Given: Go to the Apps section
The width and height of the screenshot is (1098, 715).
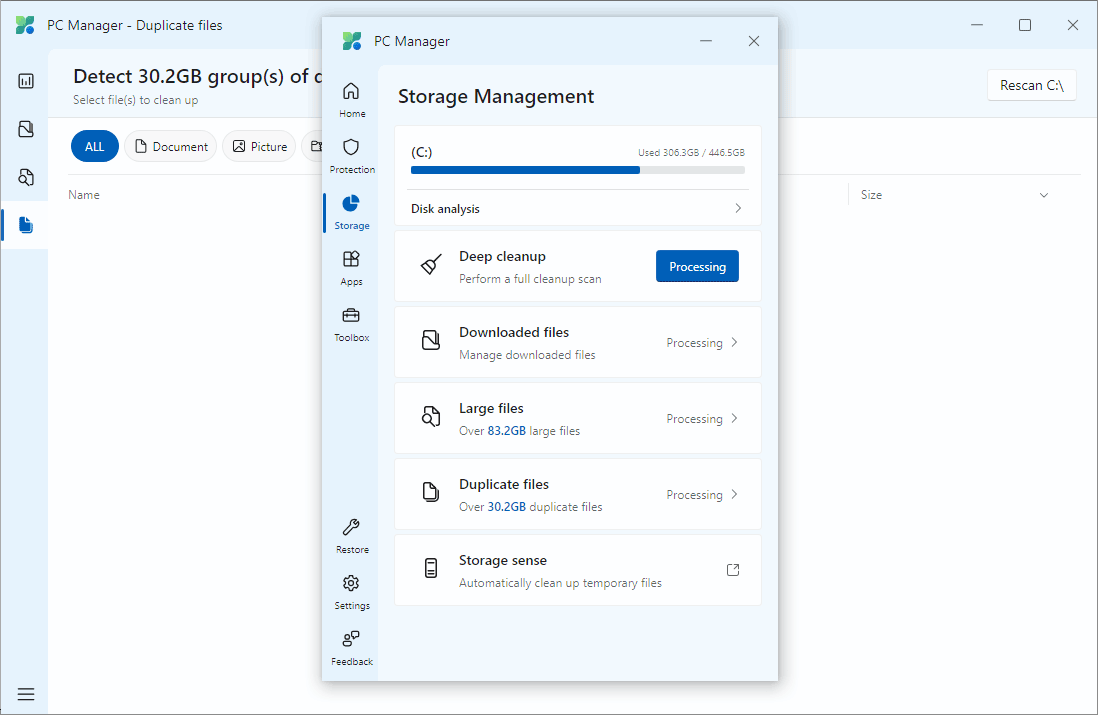Looking at the screenshot, I should click(x=352, y=268).
